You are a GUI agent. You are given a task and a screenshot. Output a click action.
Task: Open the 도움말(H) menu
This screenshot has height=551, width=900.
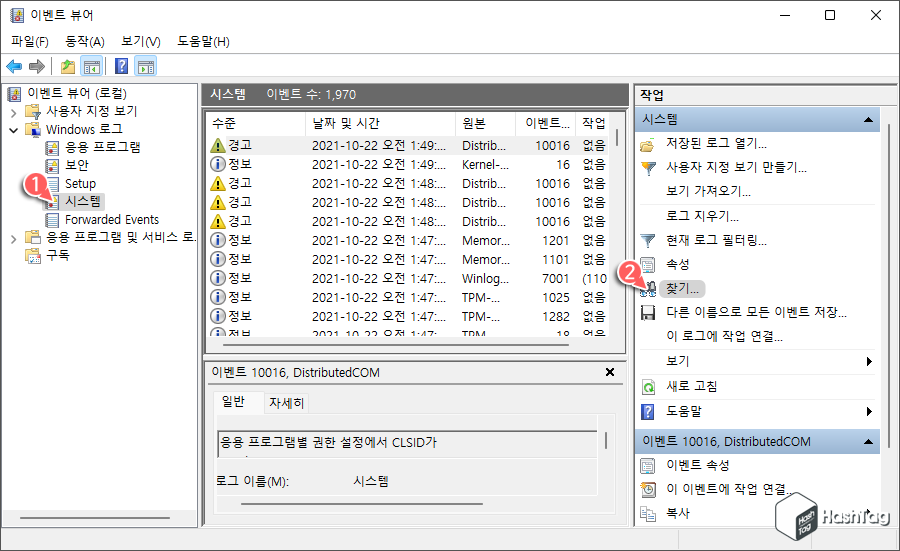click(203, 42)
